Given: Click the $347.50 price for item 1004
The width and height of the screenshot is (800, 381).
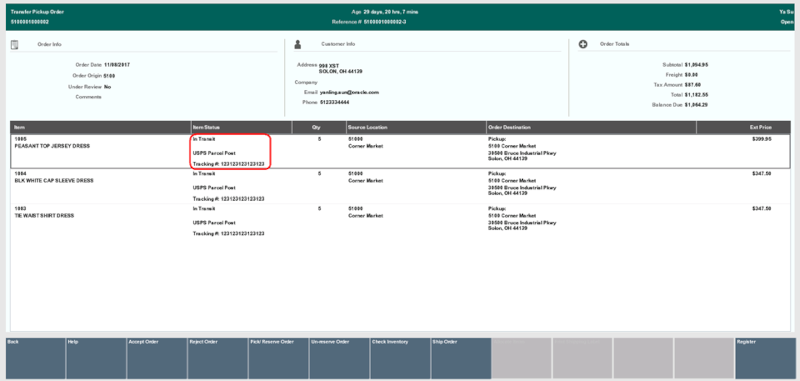Looking at the screenshot, I should pos(761,174).
